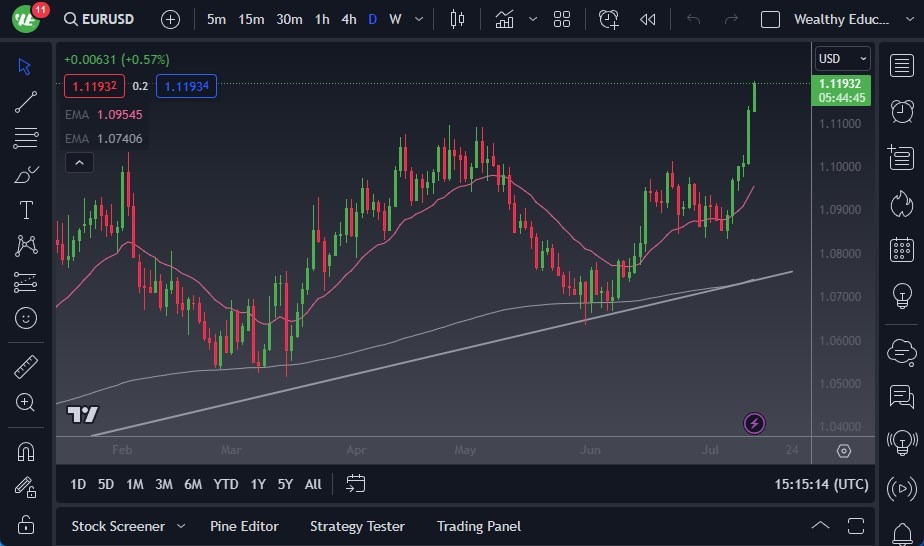Open the Replay rewind icon
924x546 pixels.
click(648, 19)
